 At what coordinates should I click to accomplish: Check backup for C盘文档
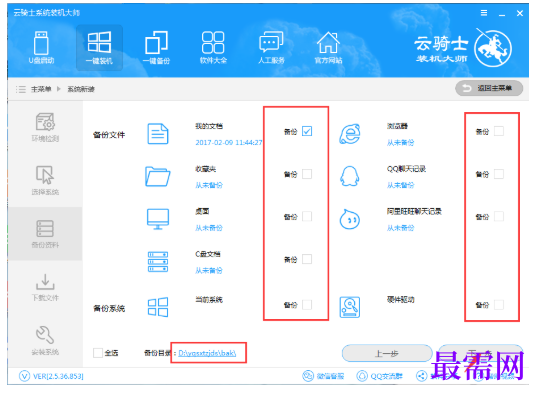pyautogui.click(x=307, y=259)
